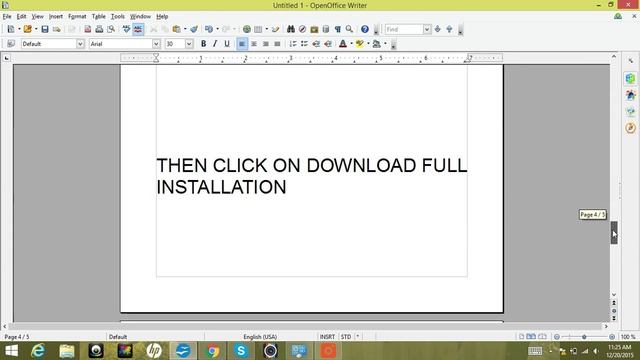Click the zoom slider handle
Image resolution: width=640 pixels, height=360 pixels.
point(584,337)
